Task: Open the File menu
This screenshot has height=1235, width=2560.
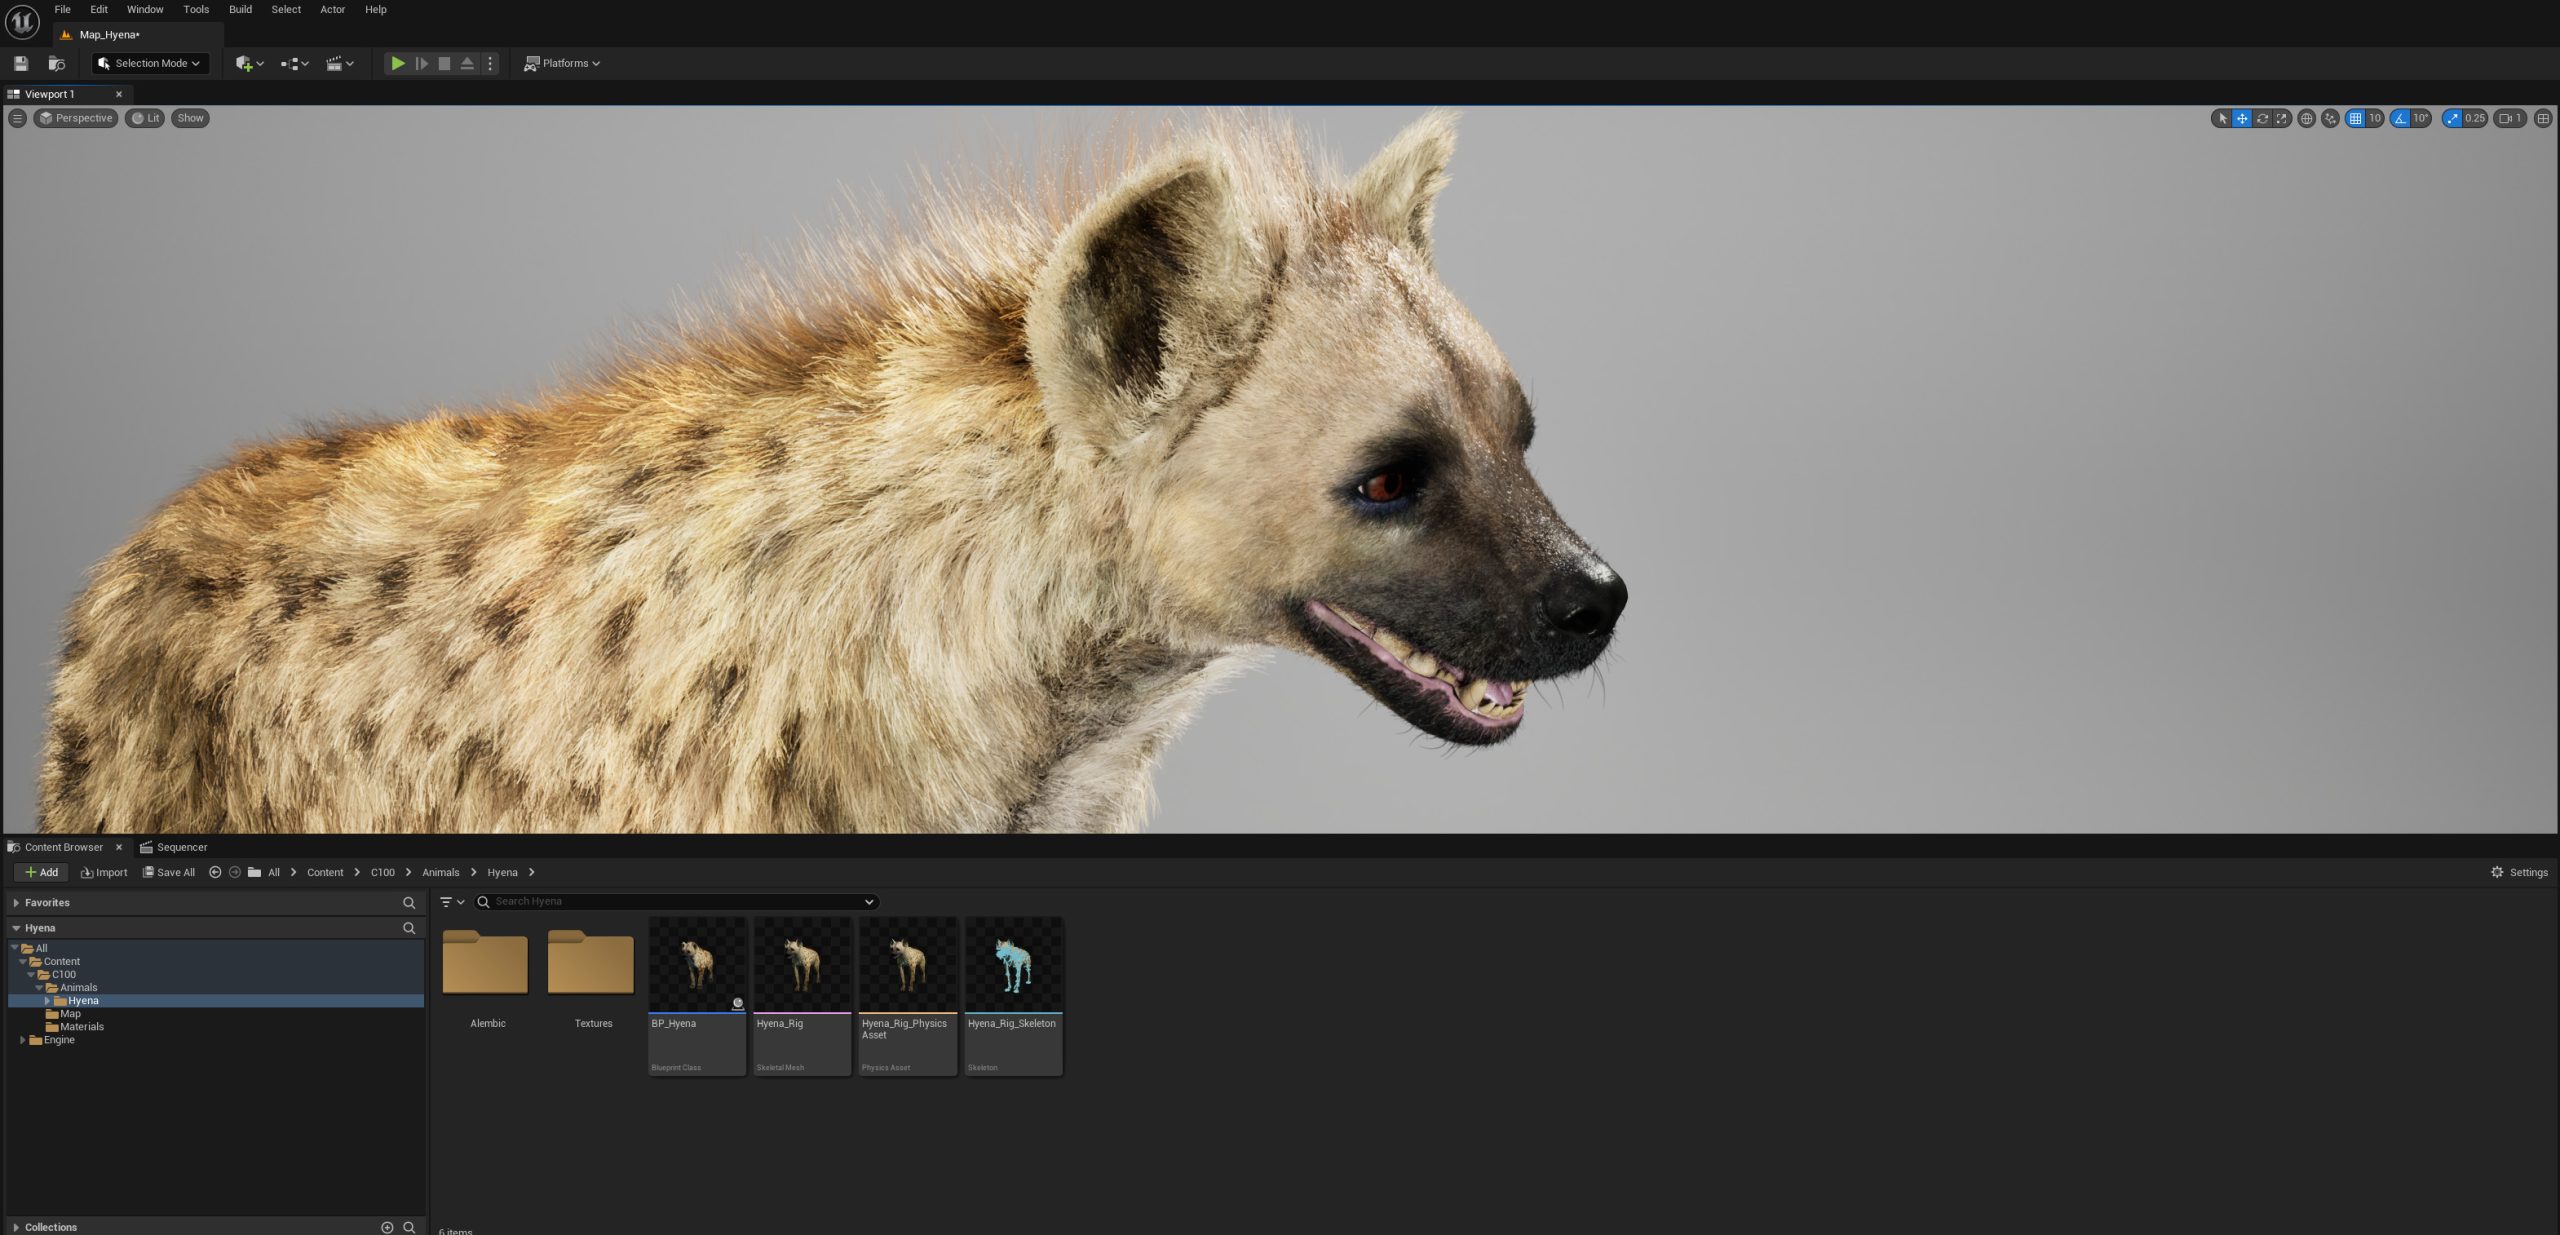Action: [62, 9]
